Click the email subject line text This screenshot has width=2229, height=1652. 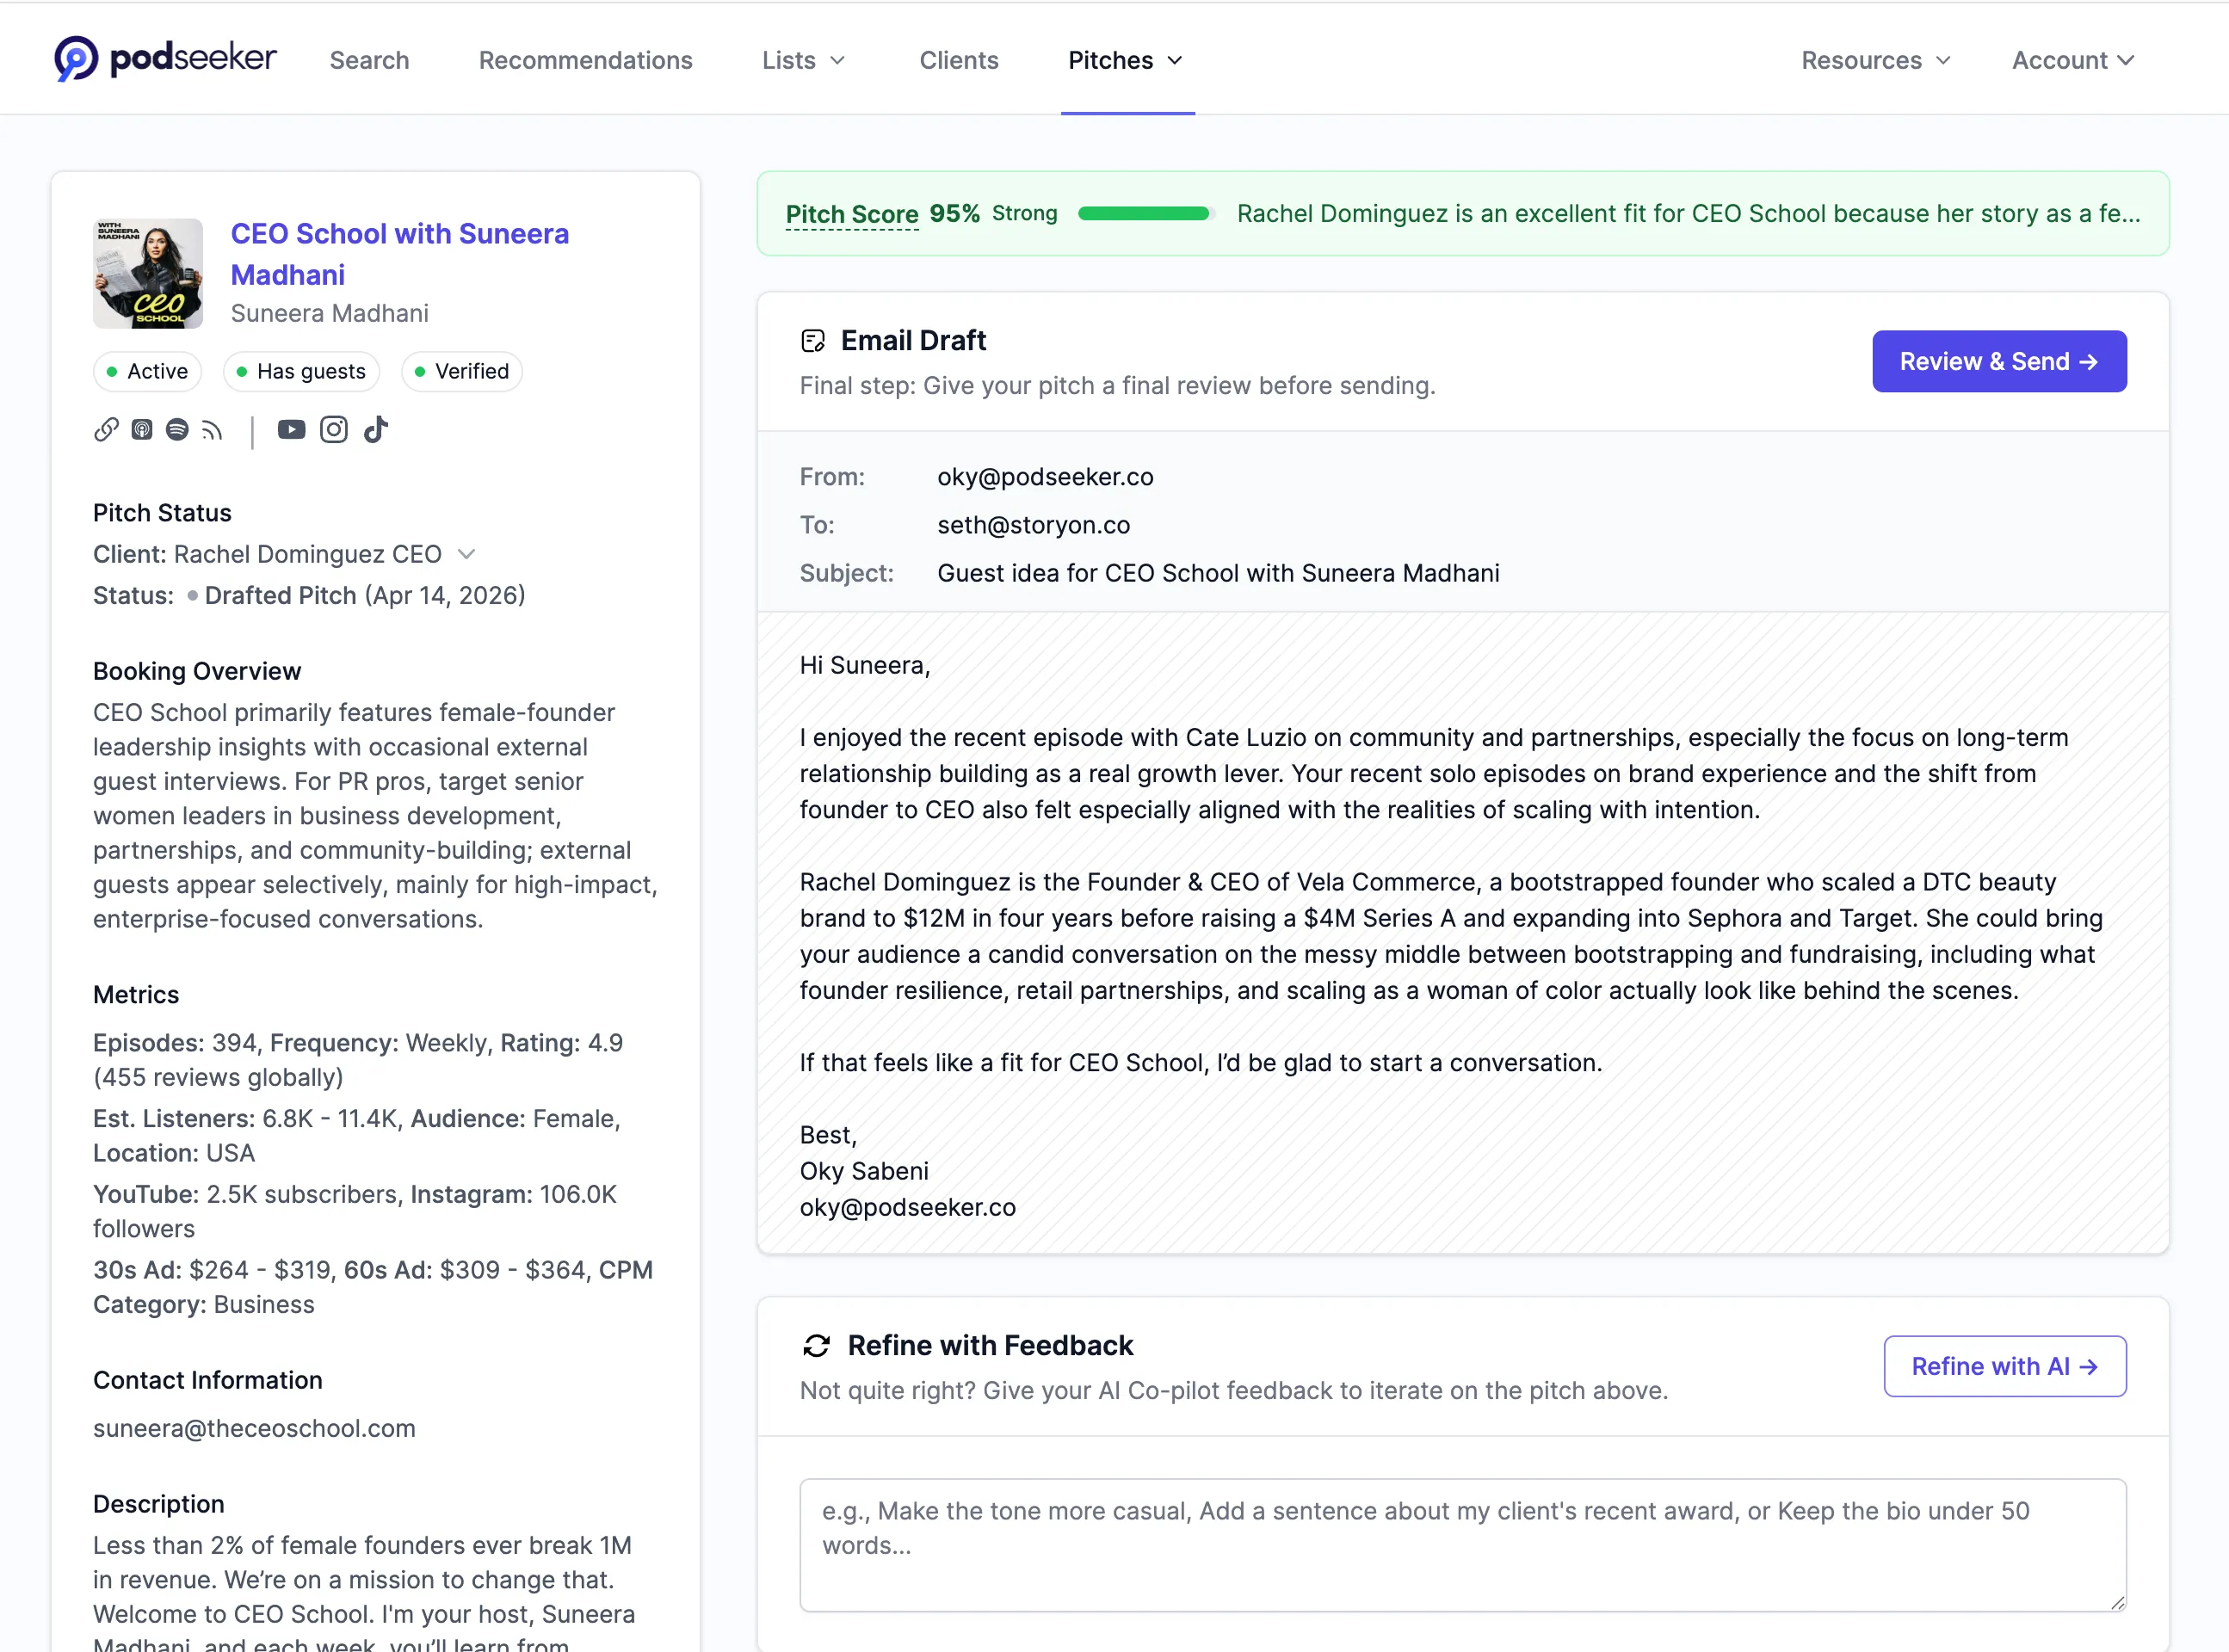[1218, 573]
